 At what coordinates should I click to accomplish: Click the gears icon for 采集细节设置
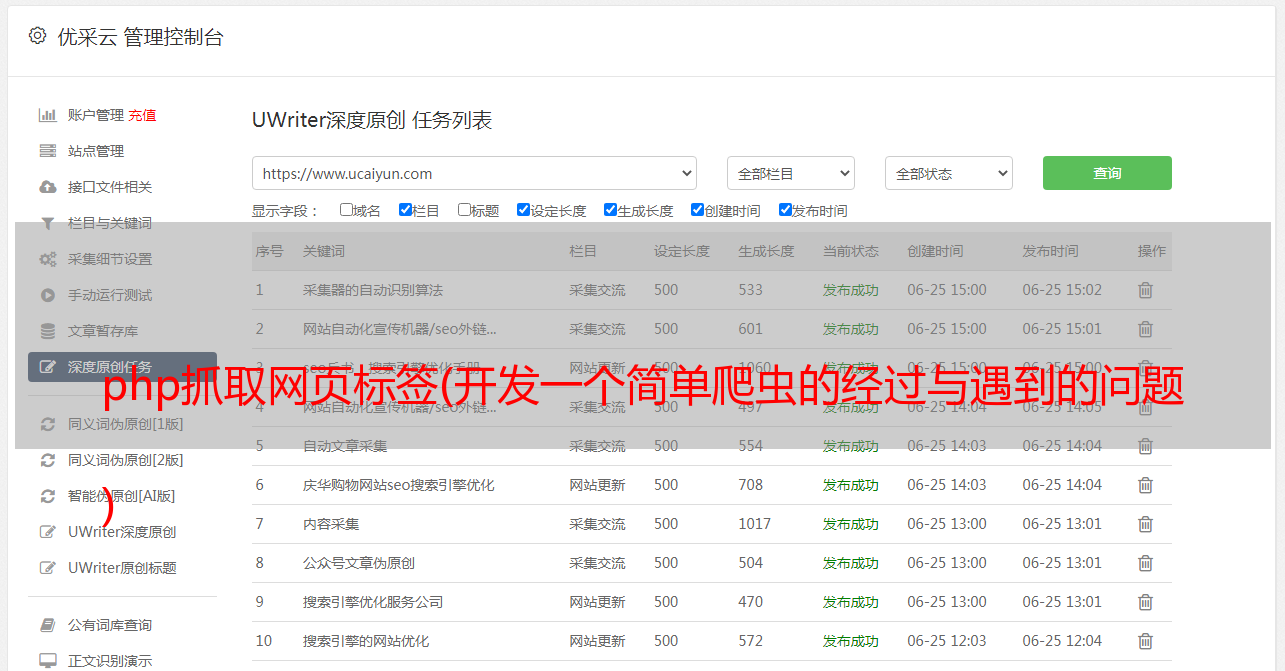click(x=47, y=259)
